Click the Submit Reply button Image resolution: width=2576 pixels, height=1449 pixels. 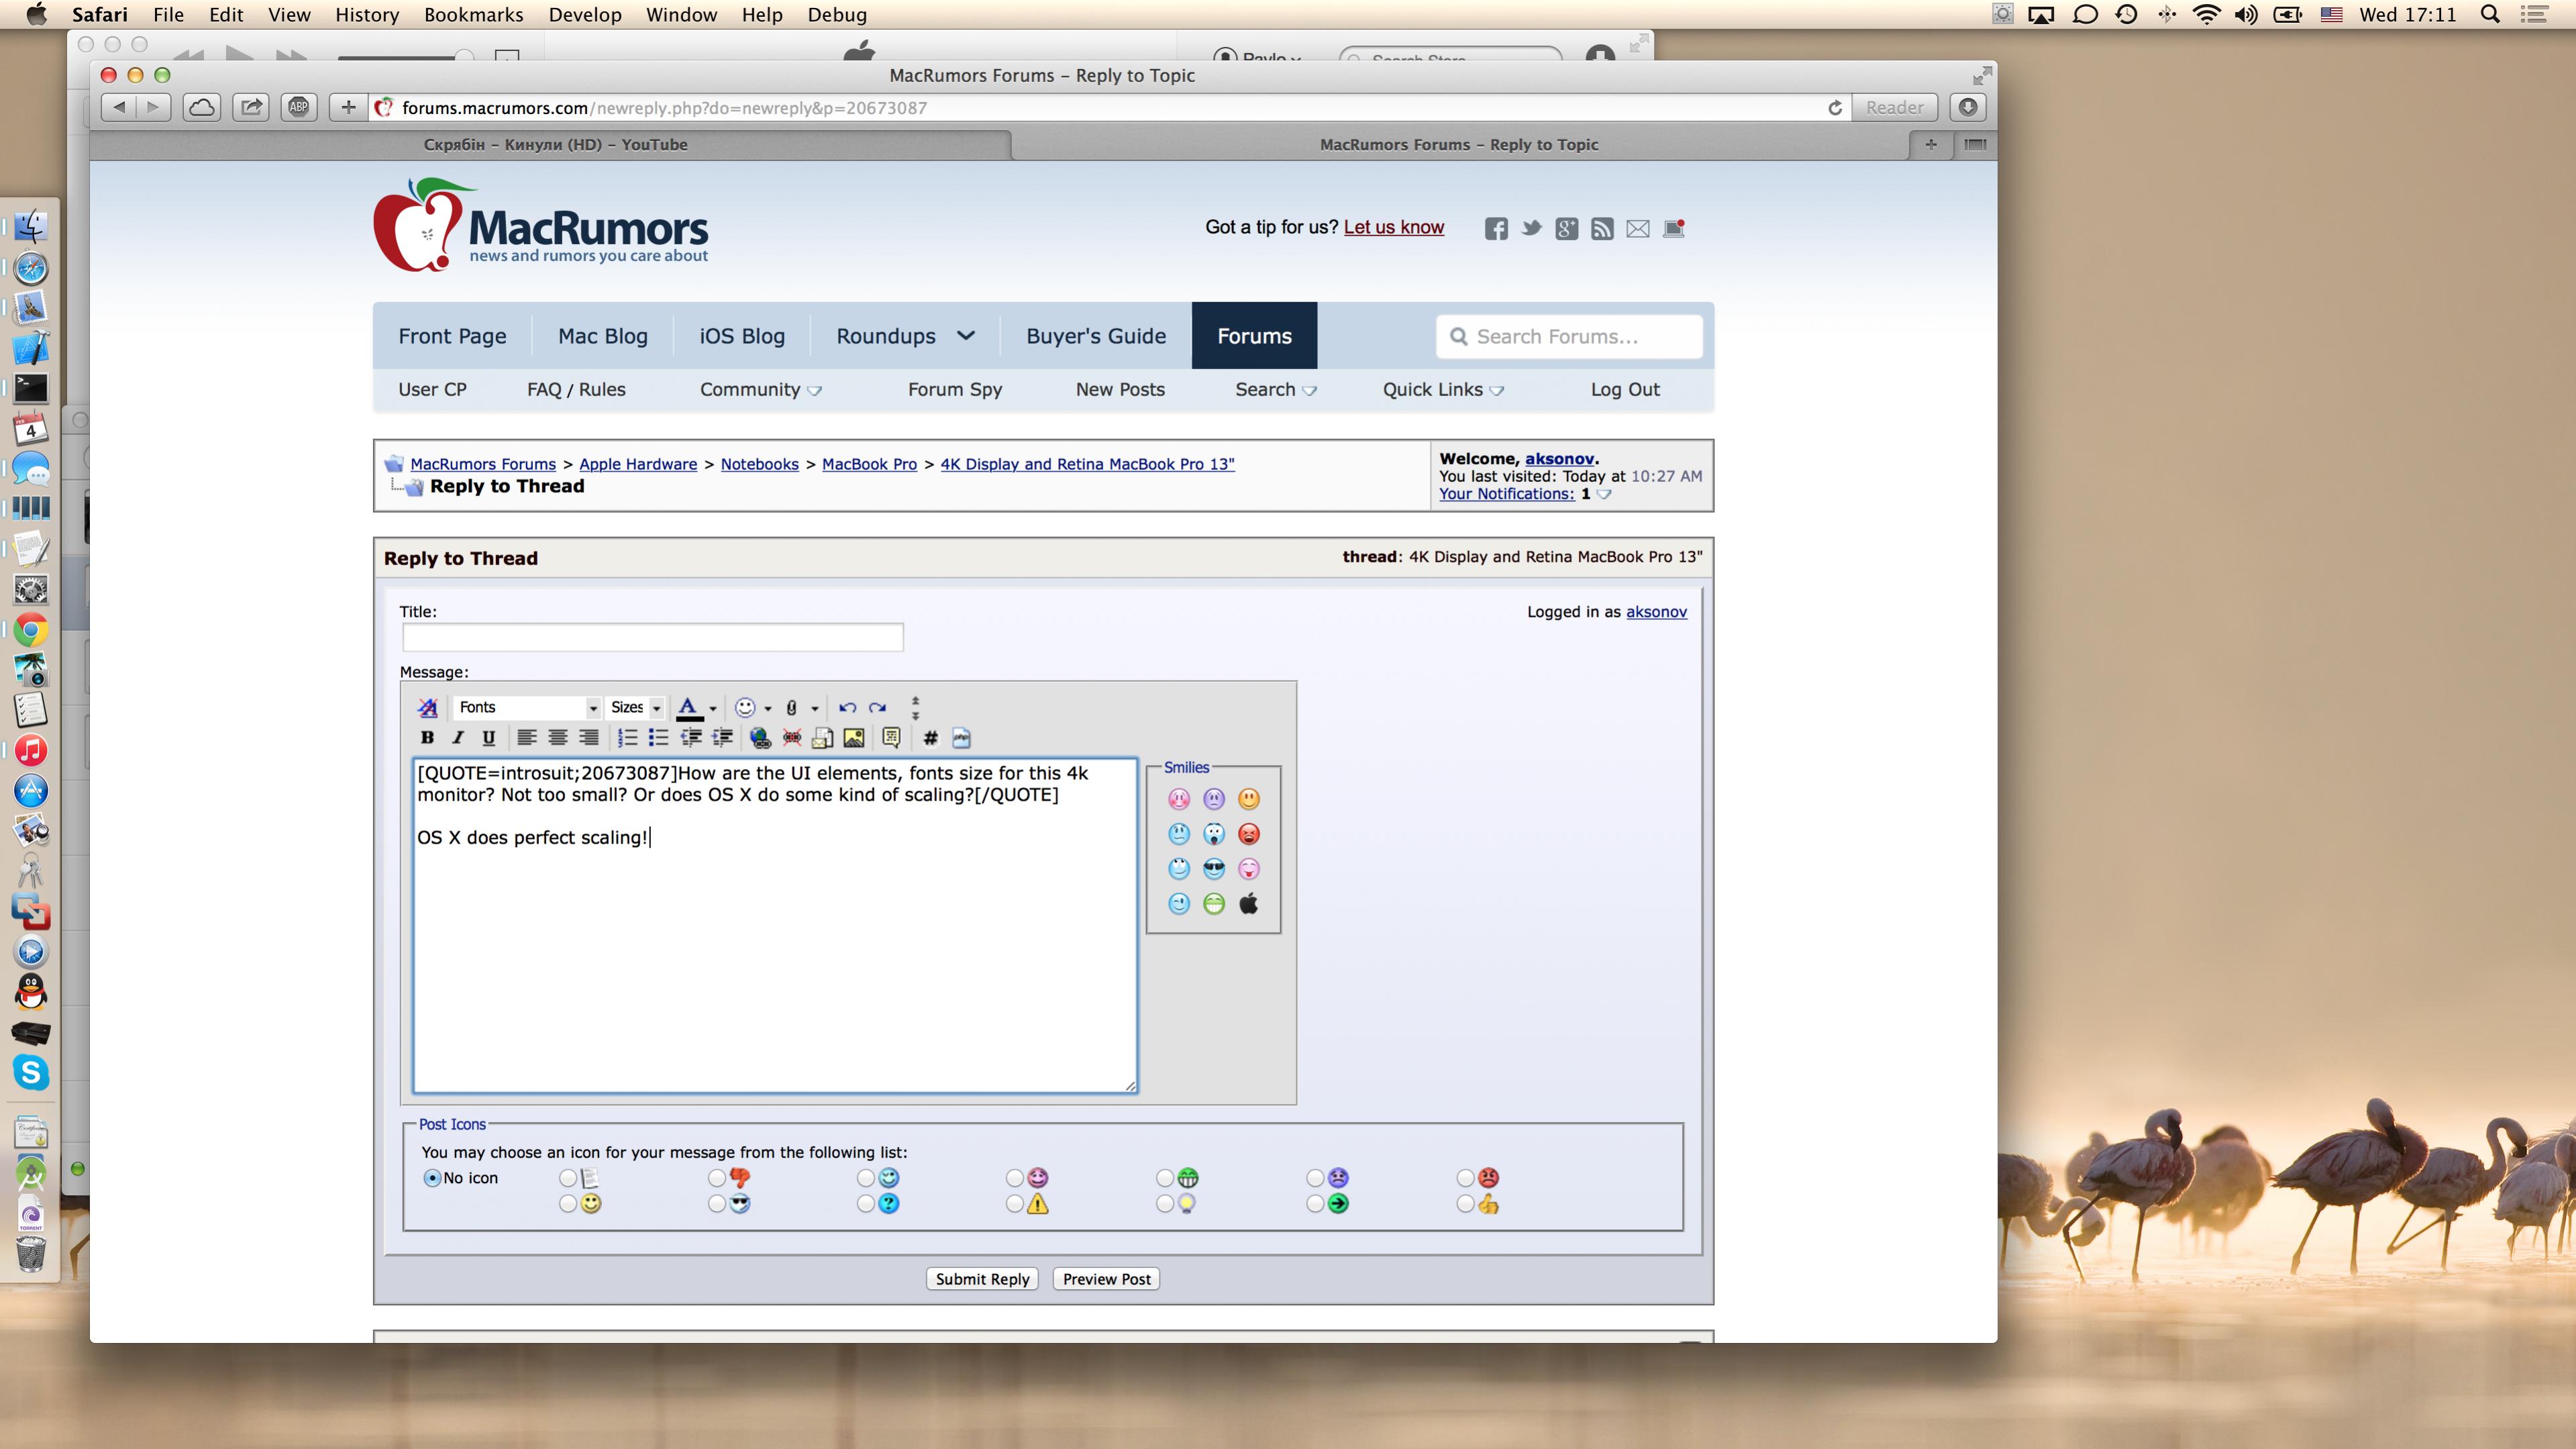(x=982, y=1279)
